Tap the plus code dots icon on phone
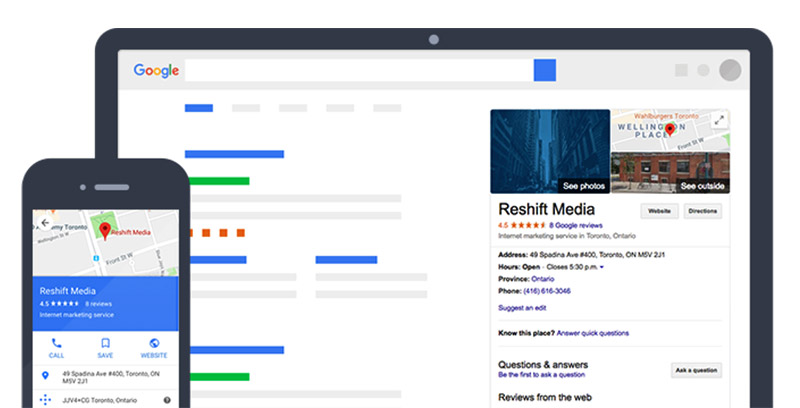Image resolution: width=800 pixels, height=408 pixels. 45,400
